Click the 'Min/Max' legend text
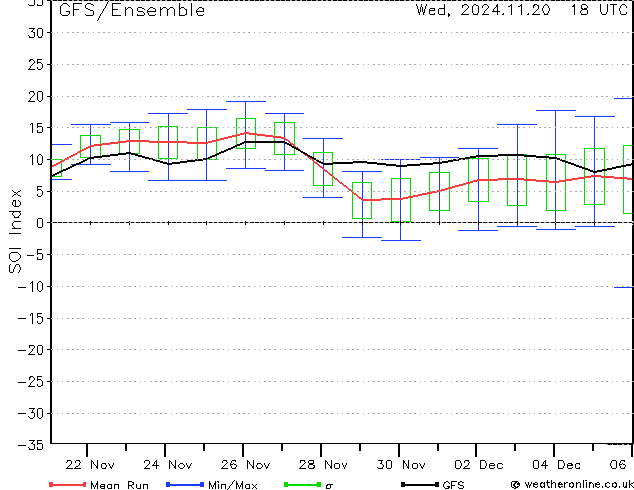The height and width of the screenshot is (490, 634). pyautogui.click(x=232, y=485)
